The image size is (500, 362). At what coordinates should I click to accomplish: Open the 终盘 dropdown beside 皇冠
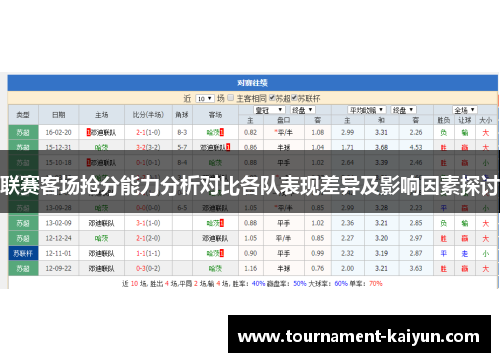point(302,110)
